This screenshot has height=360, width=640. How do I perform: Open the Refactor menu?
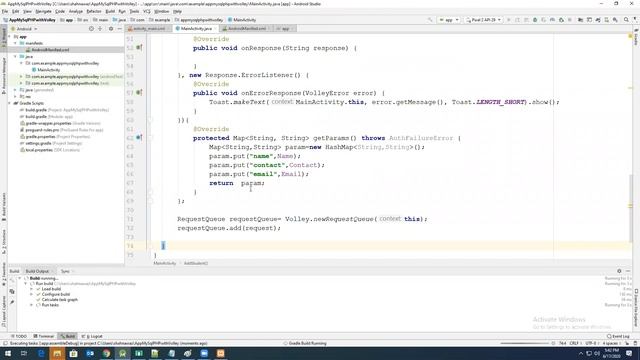coord(94,11)
